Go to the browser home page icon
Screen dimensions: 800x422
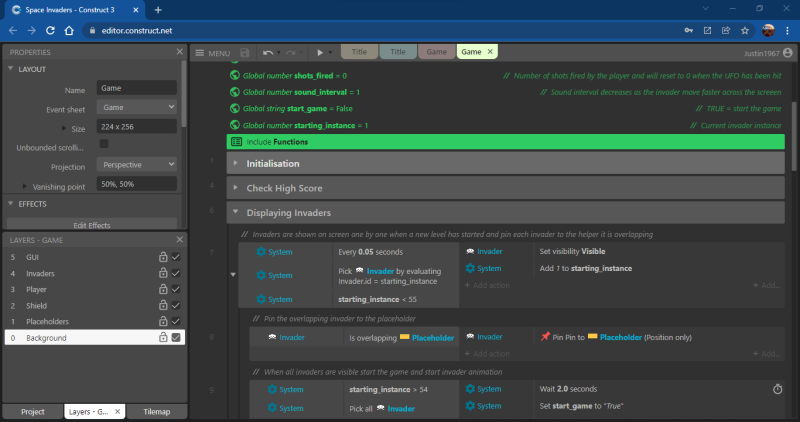(69, 31)
